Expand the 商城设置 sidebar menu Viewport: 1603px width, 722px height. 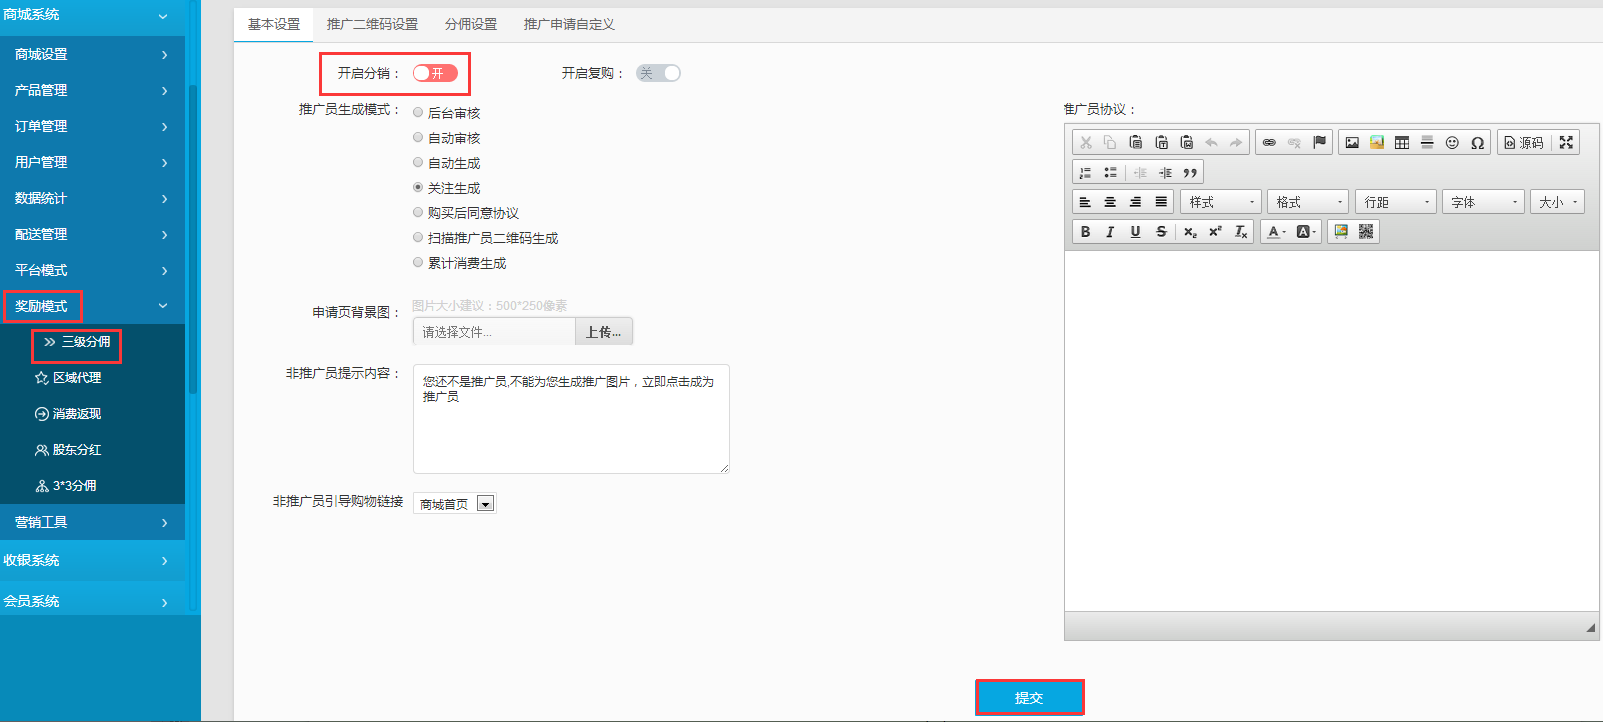click(92, 54)
